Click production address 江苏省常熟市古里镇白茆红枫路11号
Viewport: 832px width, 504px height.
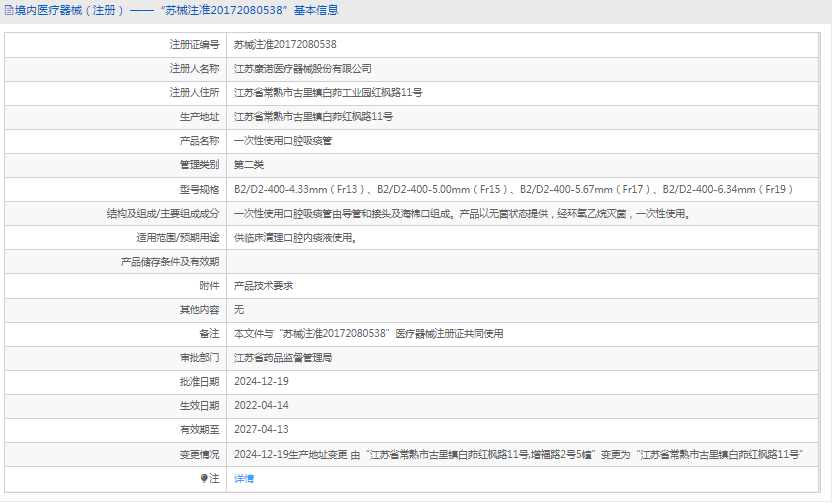[x=313, y=117]
